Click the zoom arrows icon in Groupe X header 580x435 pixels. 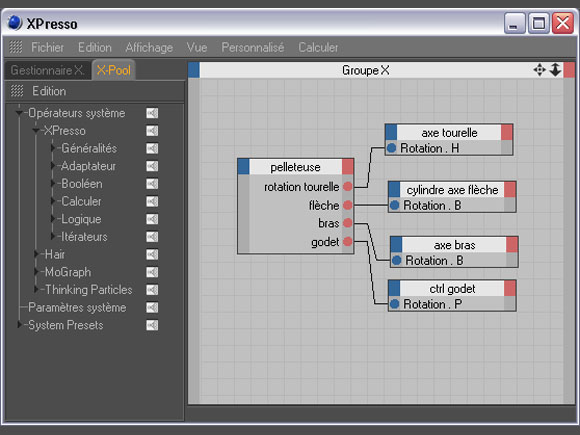[x=555, y=70]
